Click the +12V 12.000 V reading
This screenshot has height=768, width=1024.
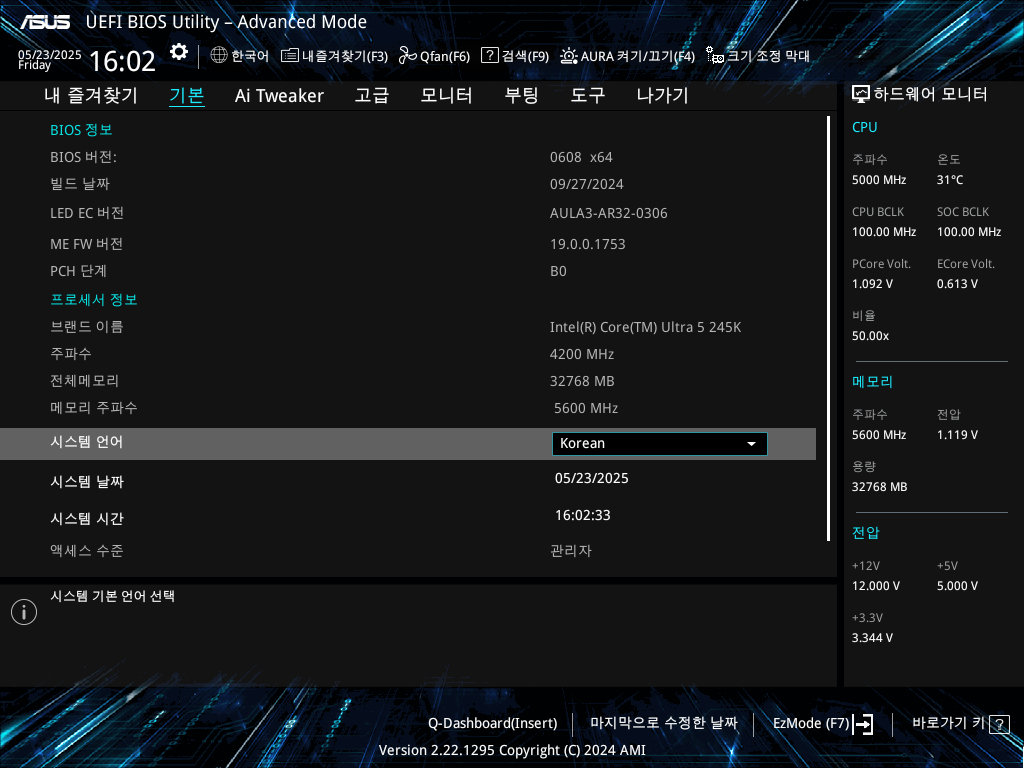click(x=876, y=586)
